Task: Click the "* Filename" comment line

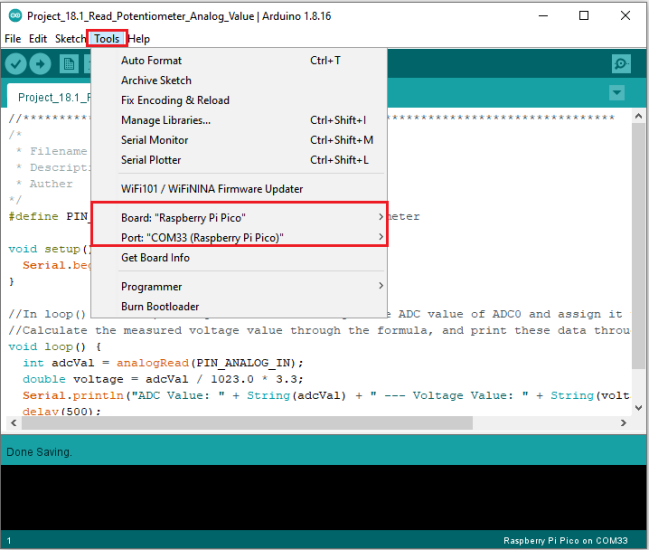Action: click(x=52, y=151)
